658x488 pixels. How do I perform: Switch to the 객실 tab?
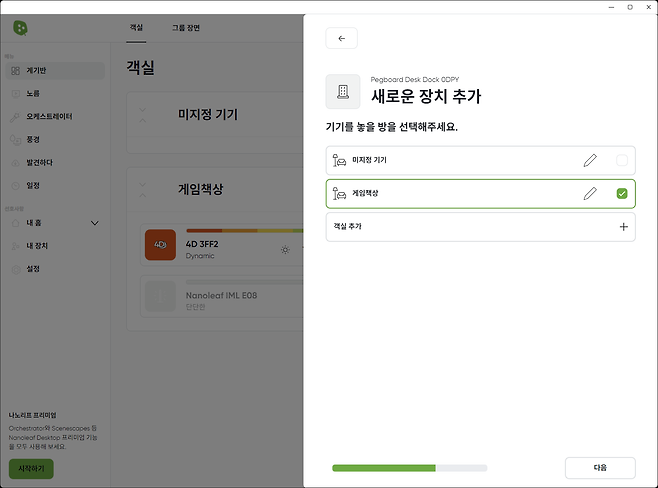pyautogui.click(x=136, y=28)
